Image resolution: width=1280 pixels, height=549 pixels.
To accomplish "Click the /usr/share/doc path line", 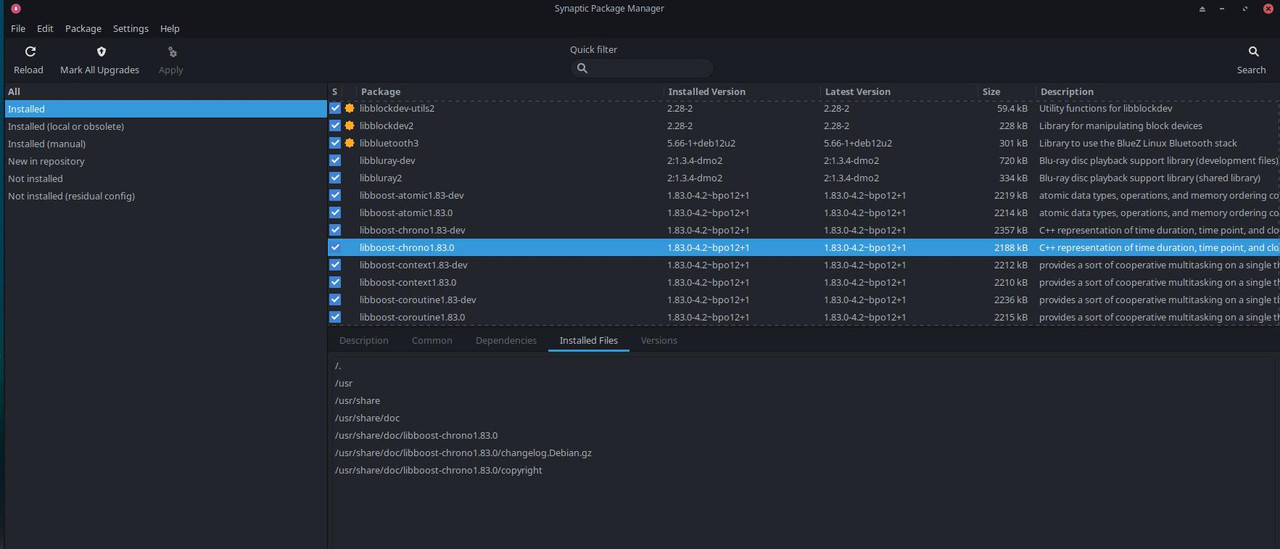I will tap(367, 418).
